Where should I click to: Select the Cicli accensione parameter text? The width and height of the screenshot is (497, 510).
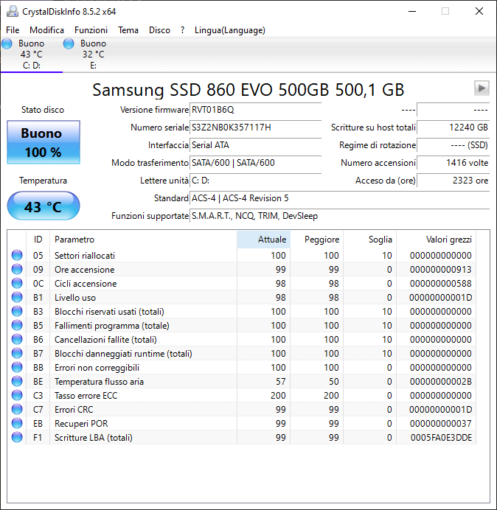85,284
